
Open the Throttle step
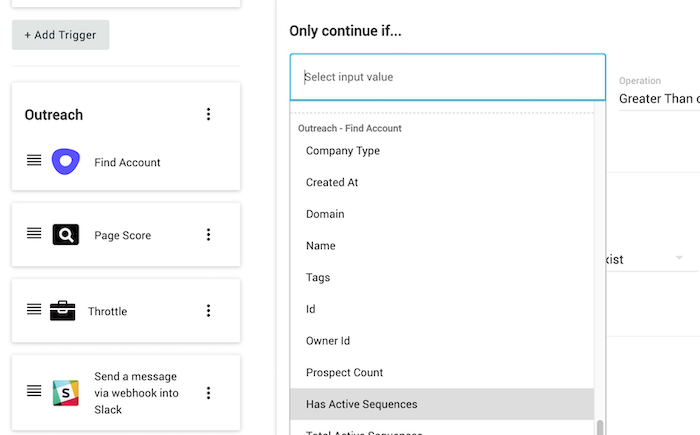(107, 311)
